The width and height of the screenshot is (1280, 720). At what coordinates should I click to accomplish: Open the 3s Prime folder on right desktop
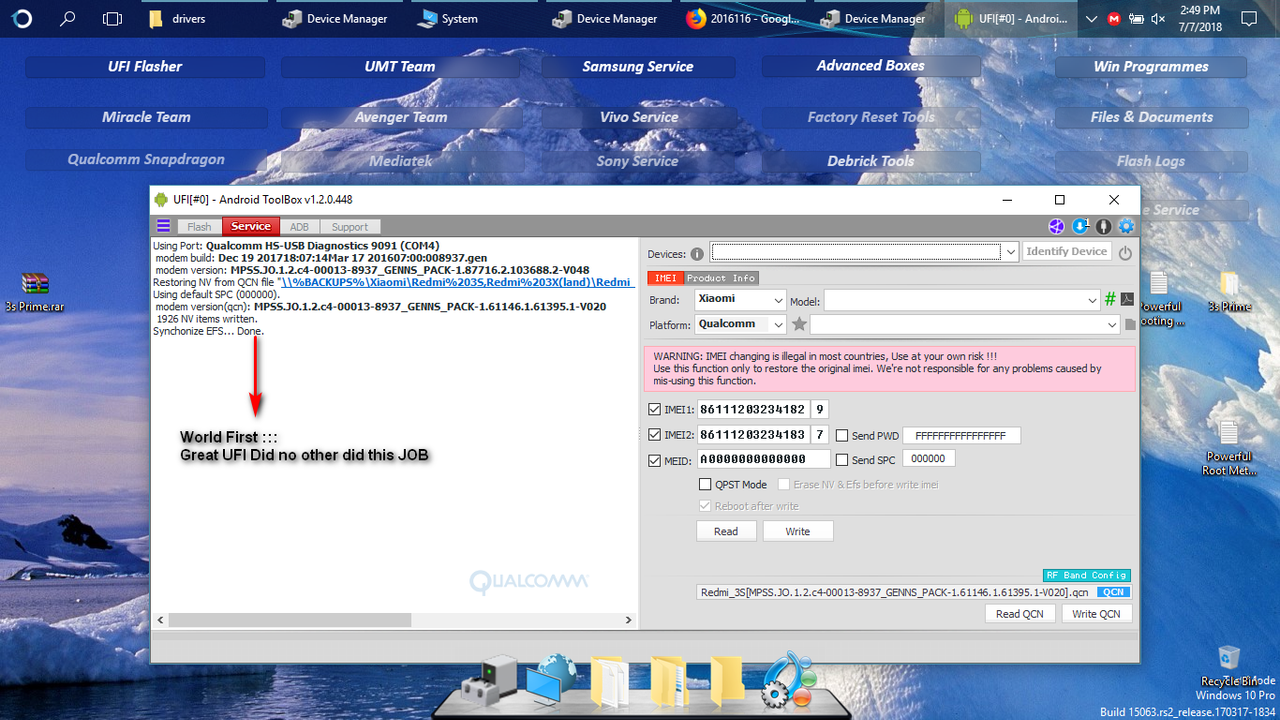[x=1229, y=293]
